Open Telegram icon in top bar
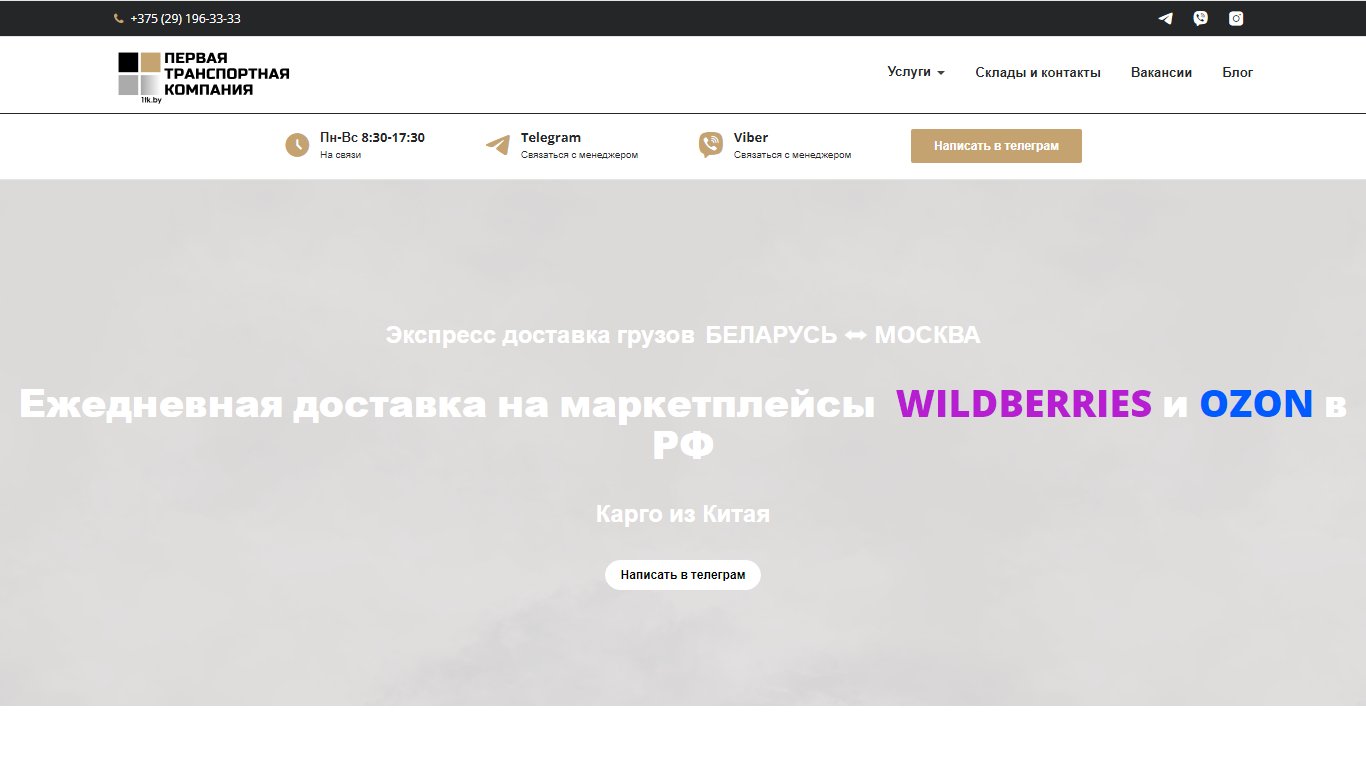Screen dimensions: 1366x768 (x=1165, y=18)
